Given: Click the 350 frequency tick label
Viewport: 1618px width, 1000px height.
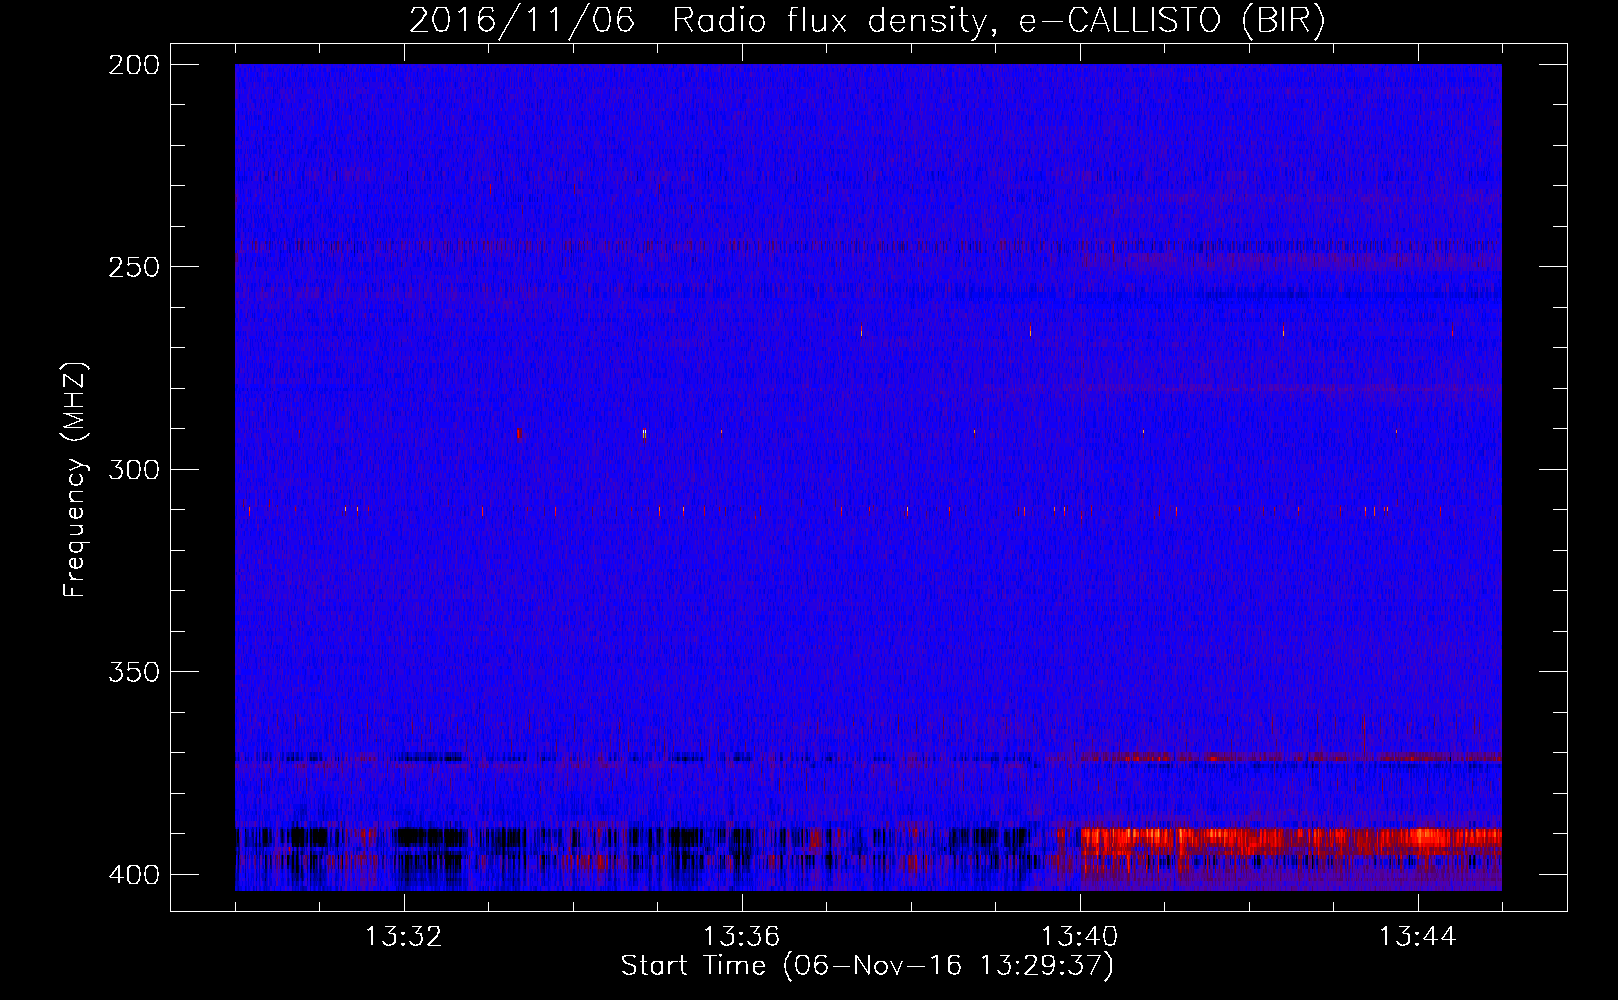Looking at the screenshot, I should (133, 672).
